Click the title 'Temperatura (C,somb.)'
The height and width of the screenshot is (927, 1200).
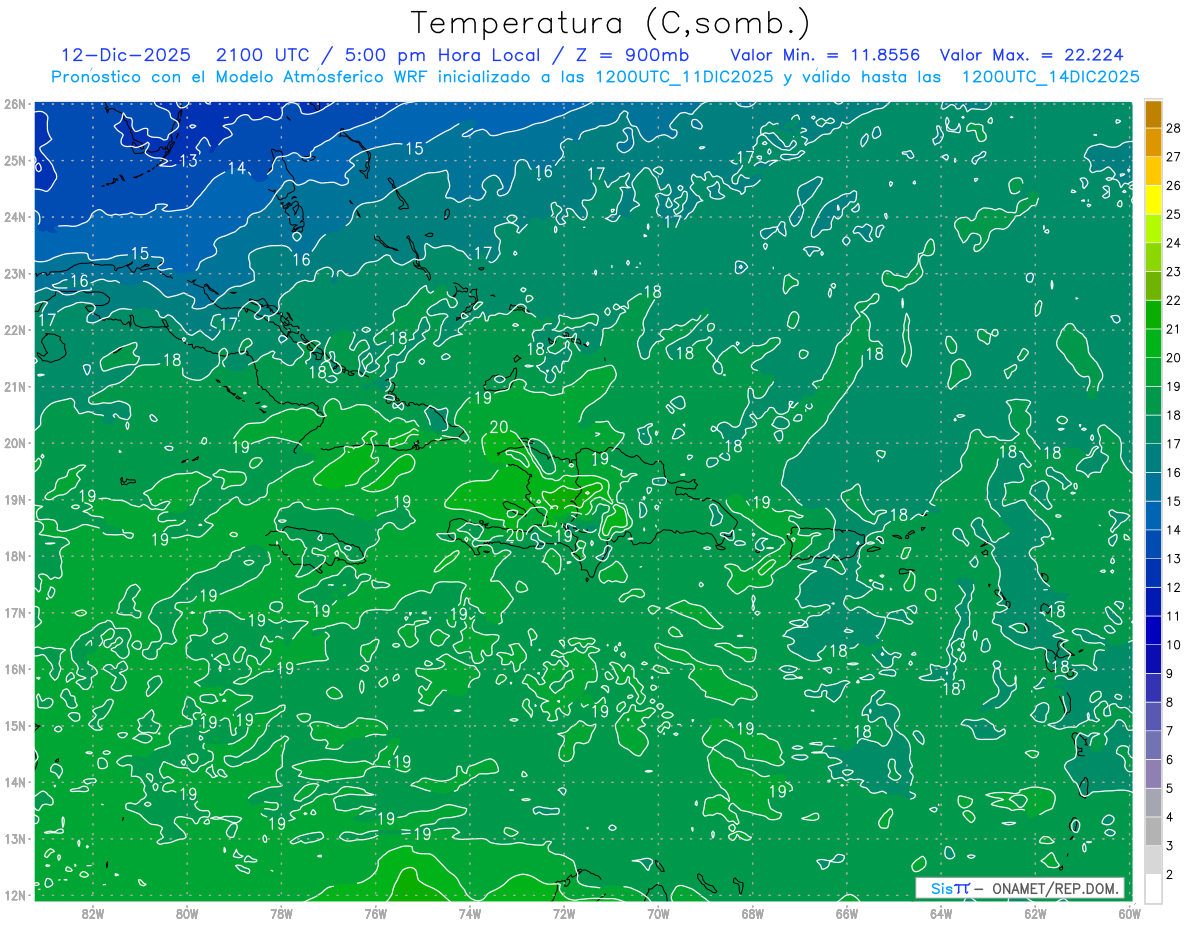[x=611, y=24]
